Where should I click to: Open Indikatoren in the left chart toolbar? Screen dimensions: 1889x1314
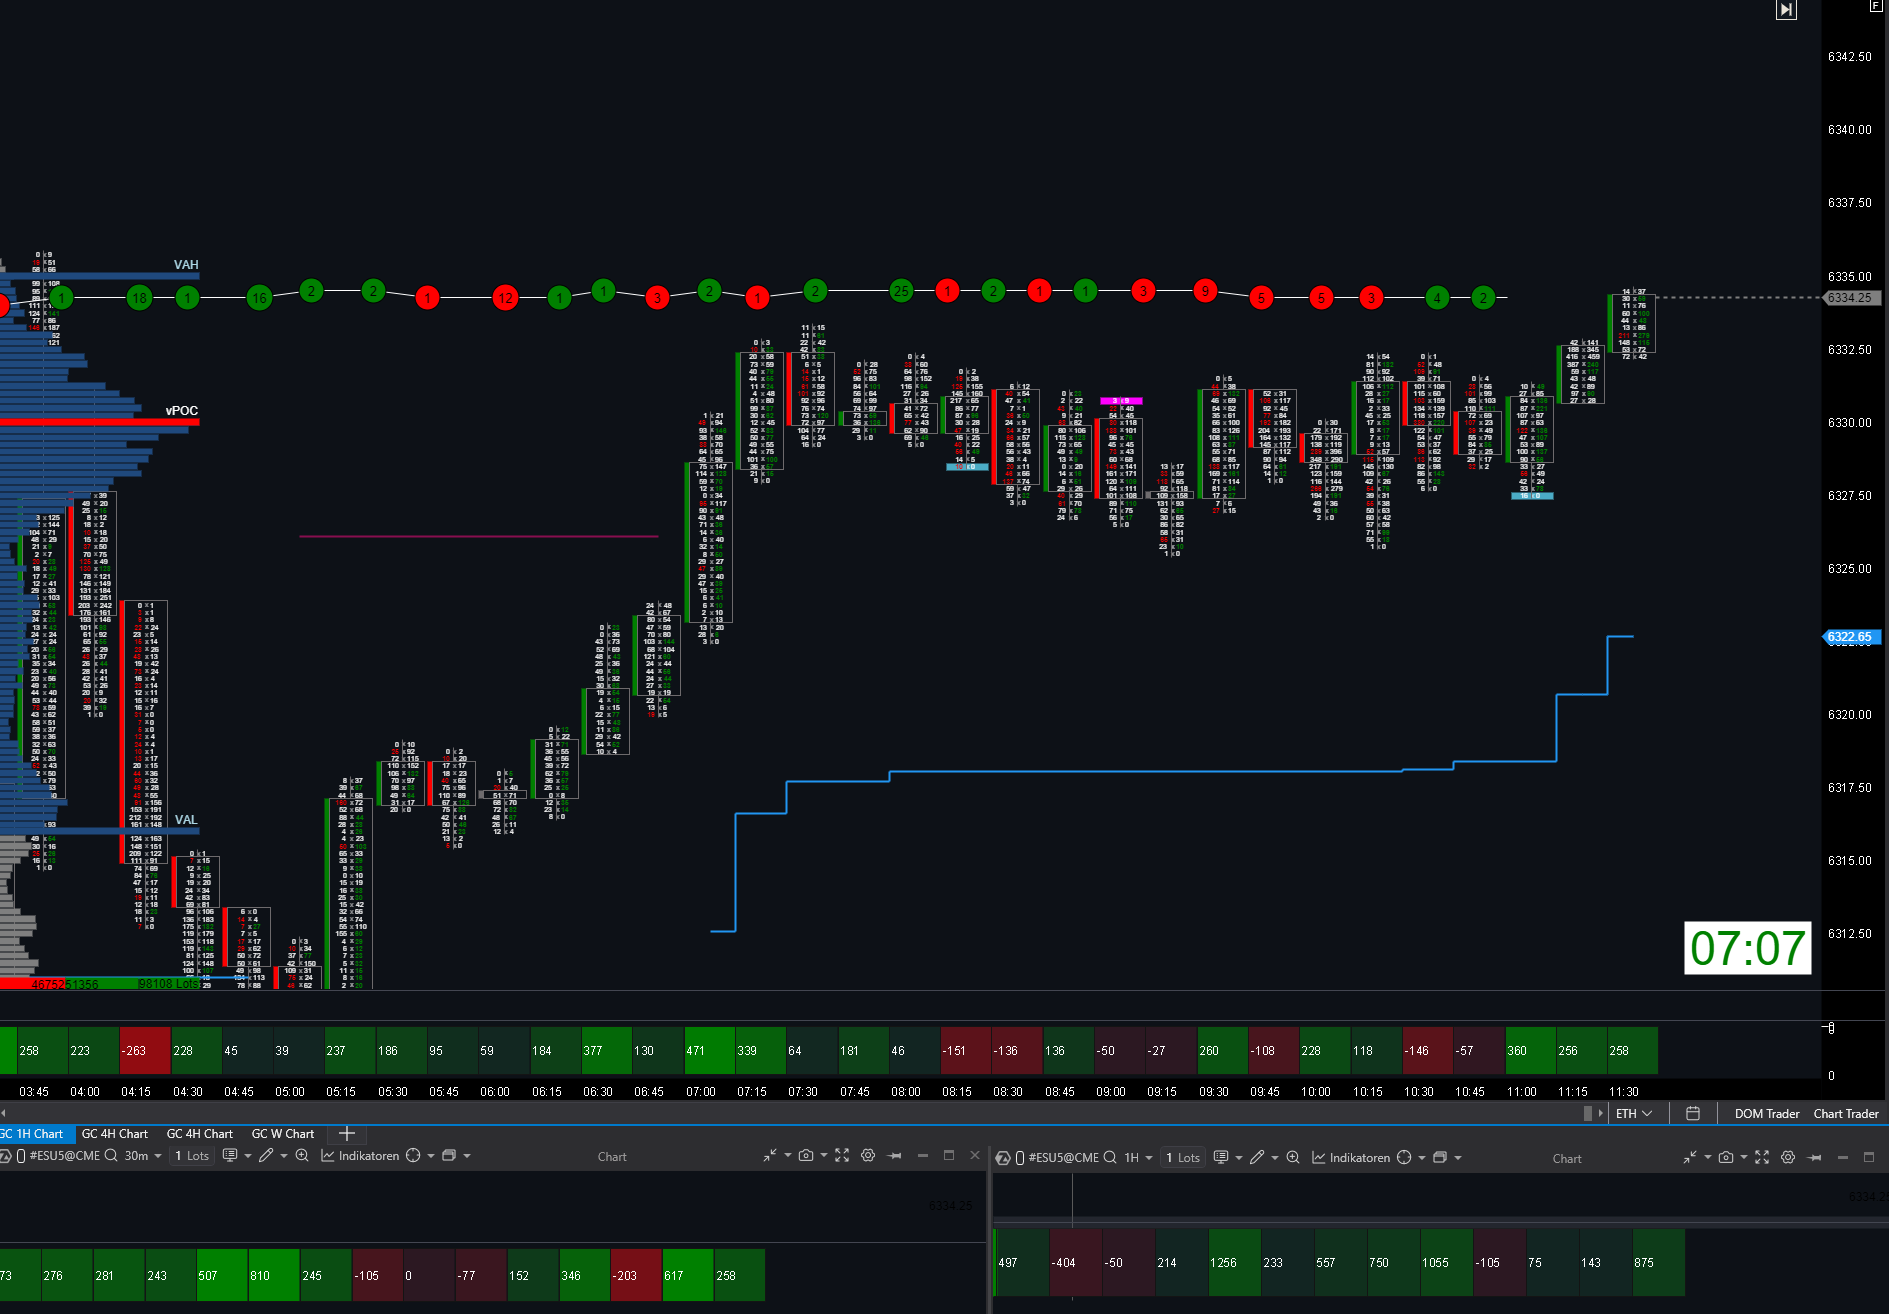click(360, 1156)
